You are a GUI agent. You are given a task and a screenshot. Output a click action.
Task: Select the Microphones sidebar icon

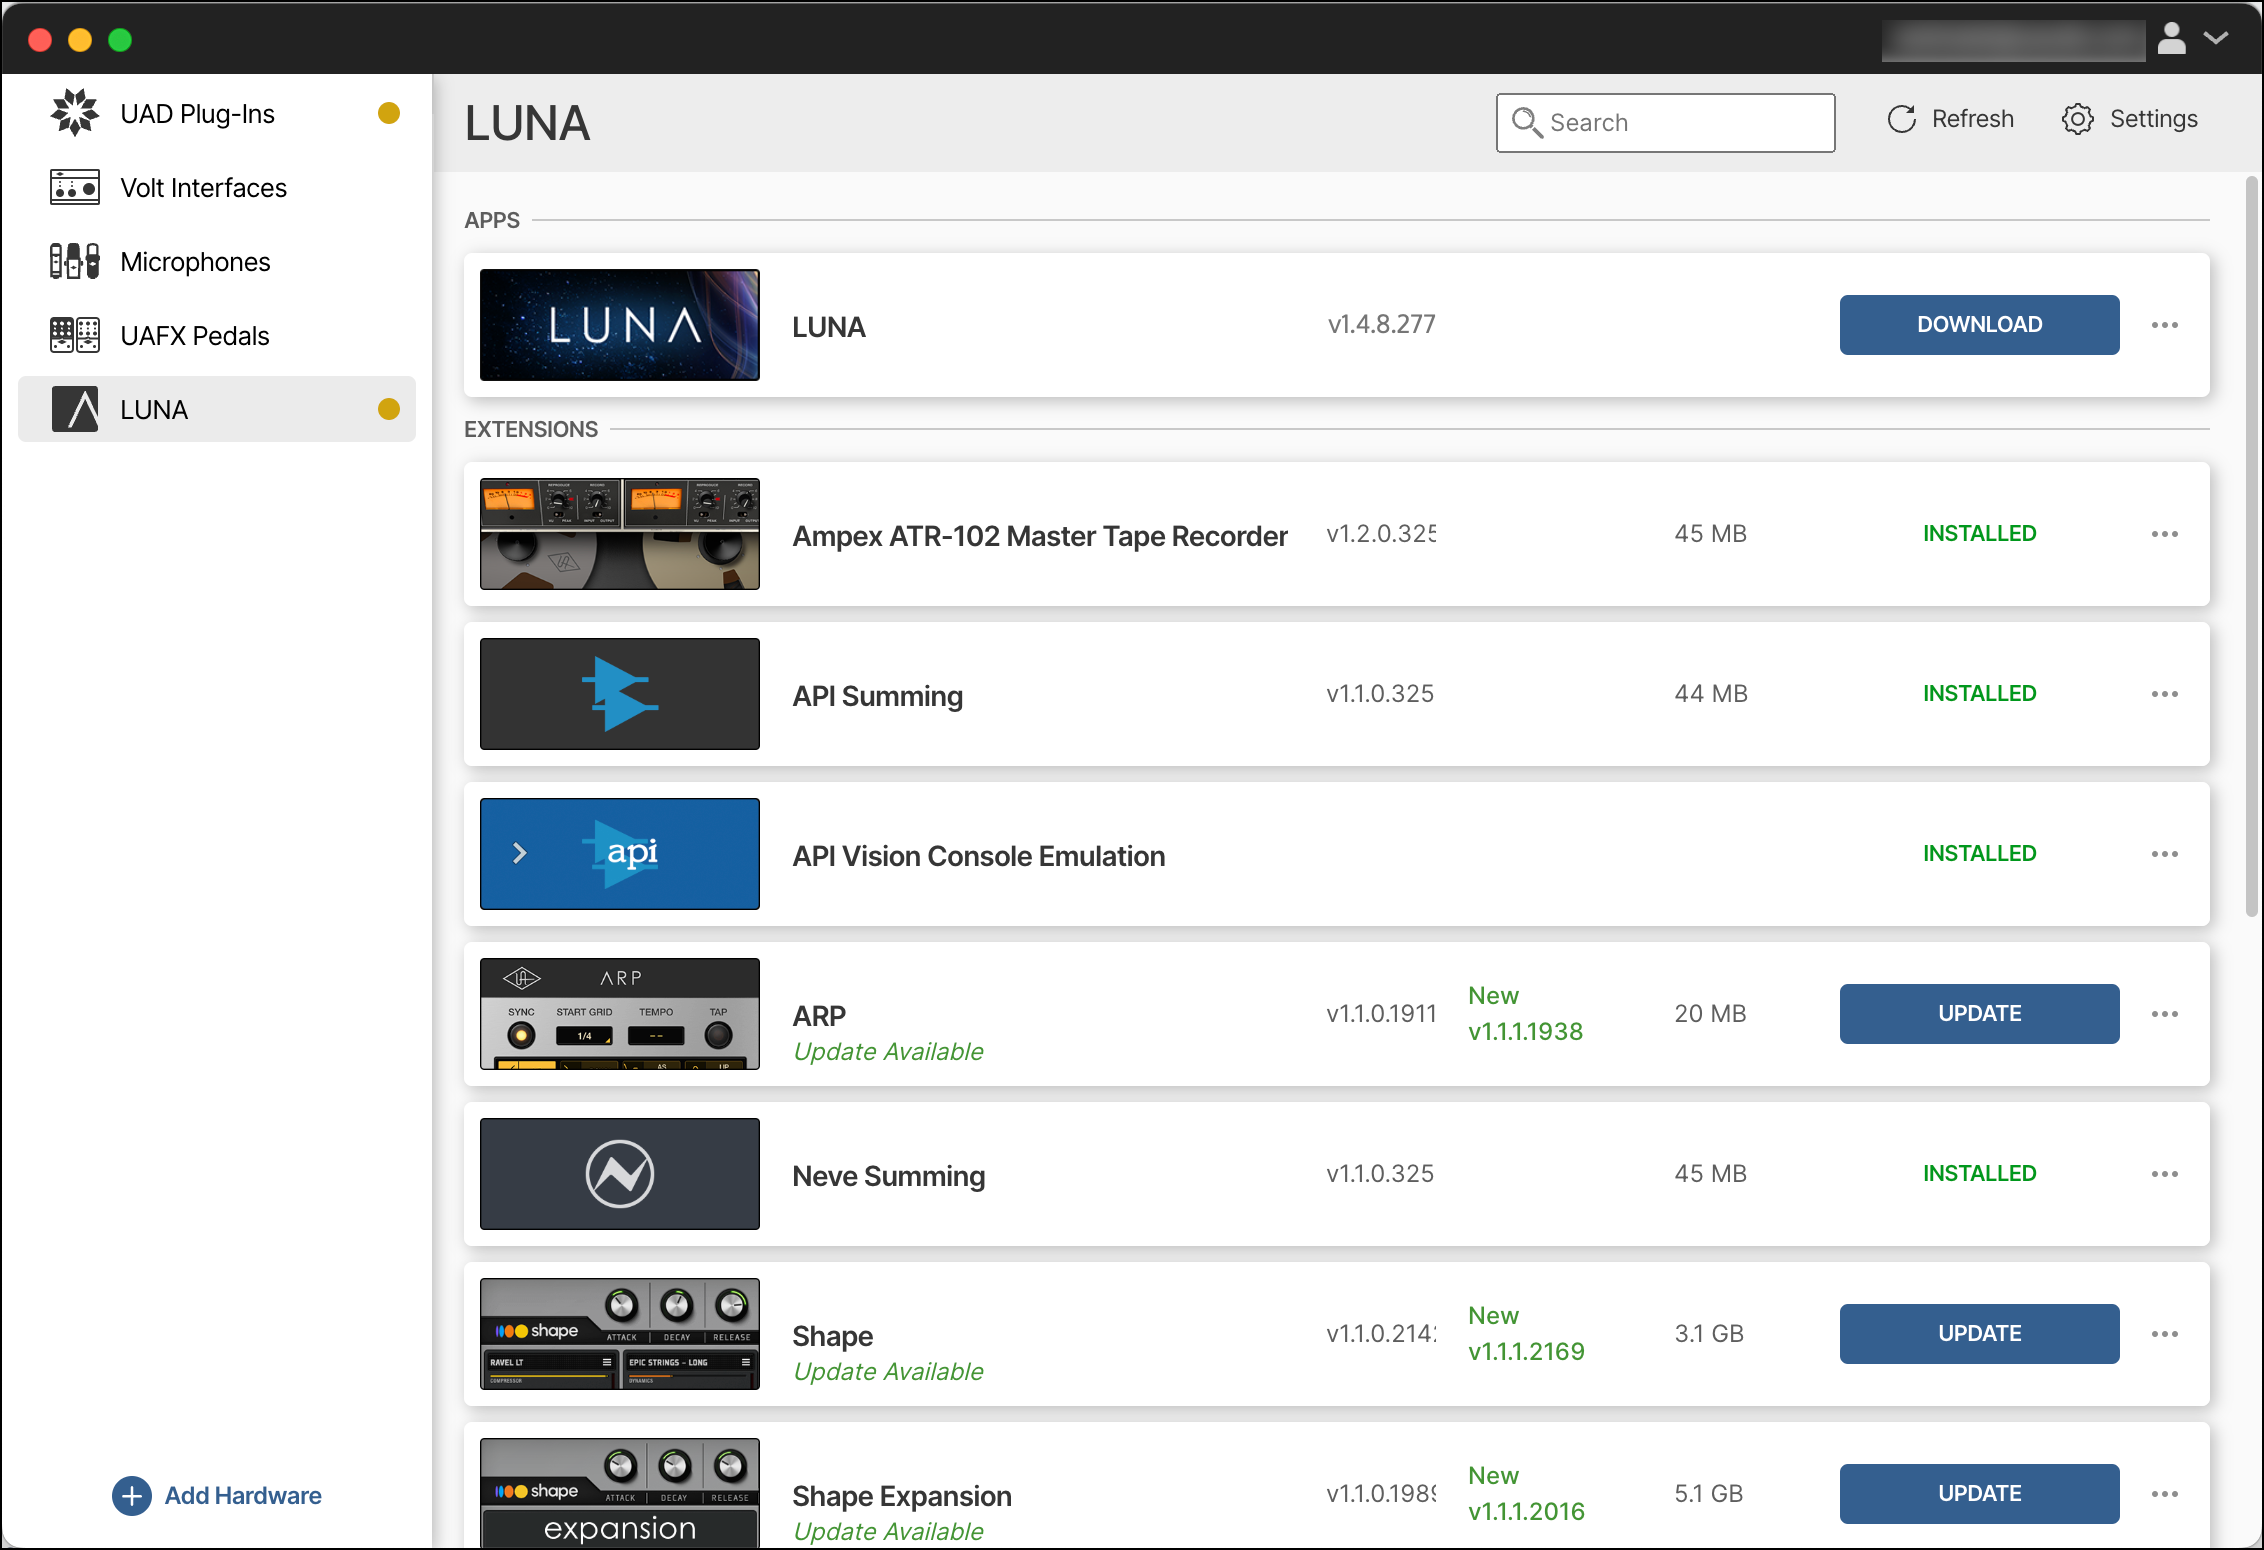[x=75, y=261]
